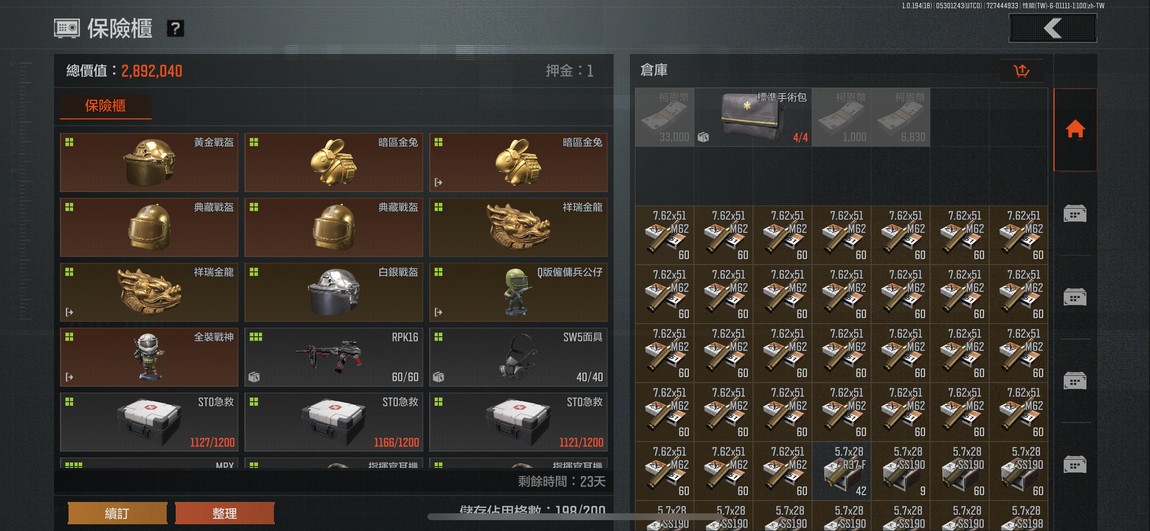Select the RPK16 rifle item
Screen dimensions: 1150x531
coord(334,357)
